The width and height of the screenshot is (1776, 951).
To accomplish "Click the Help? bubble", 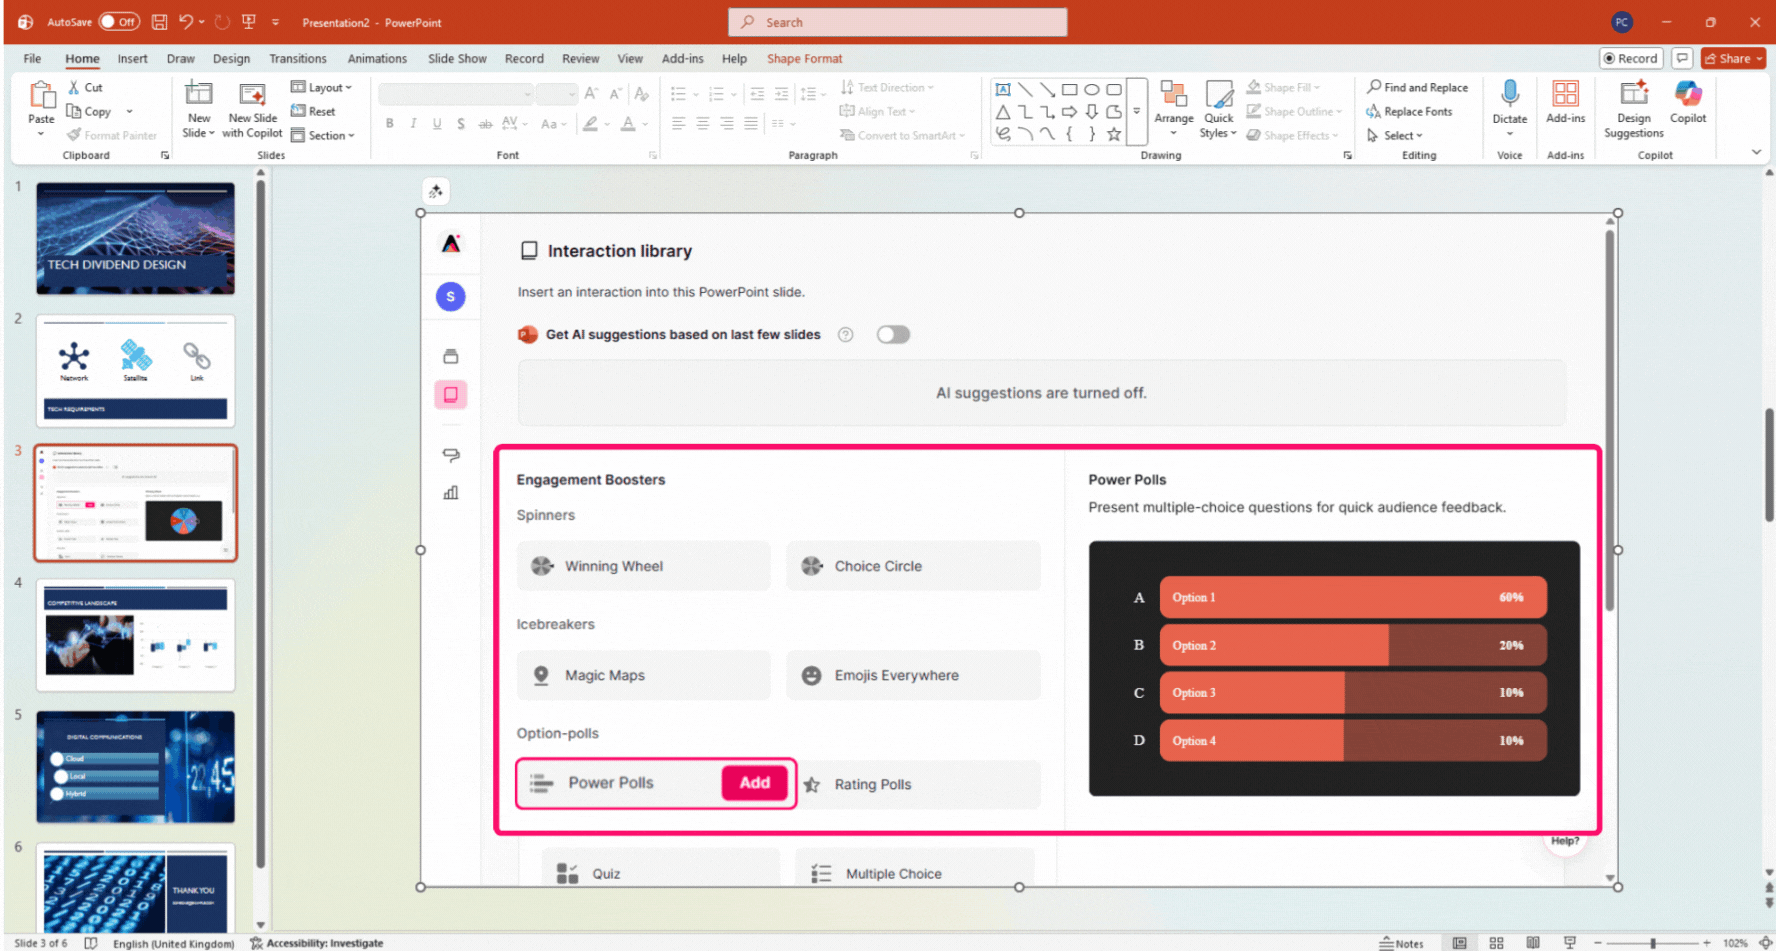I will click(x=1565, y=841).
